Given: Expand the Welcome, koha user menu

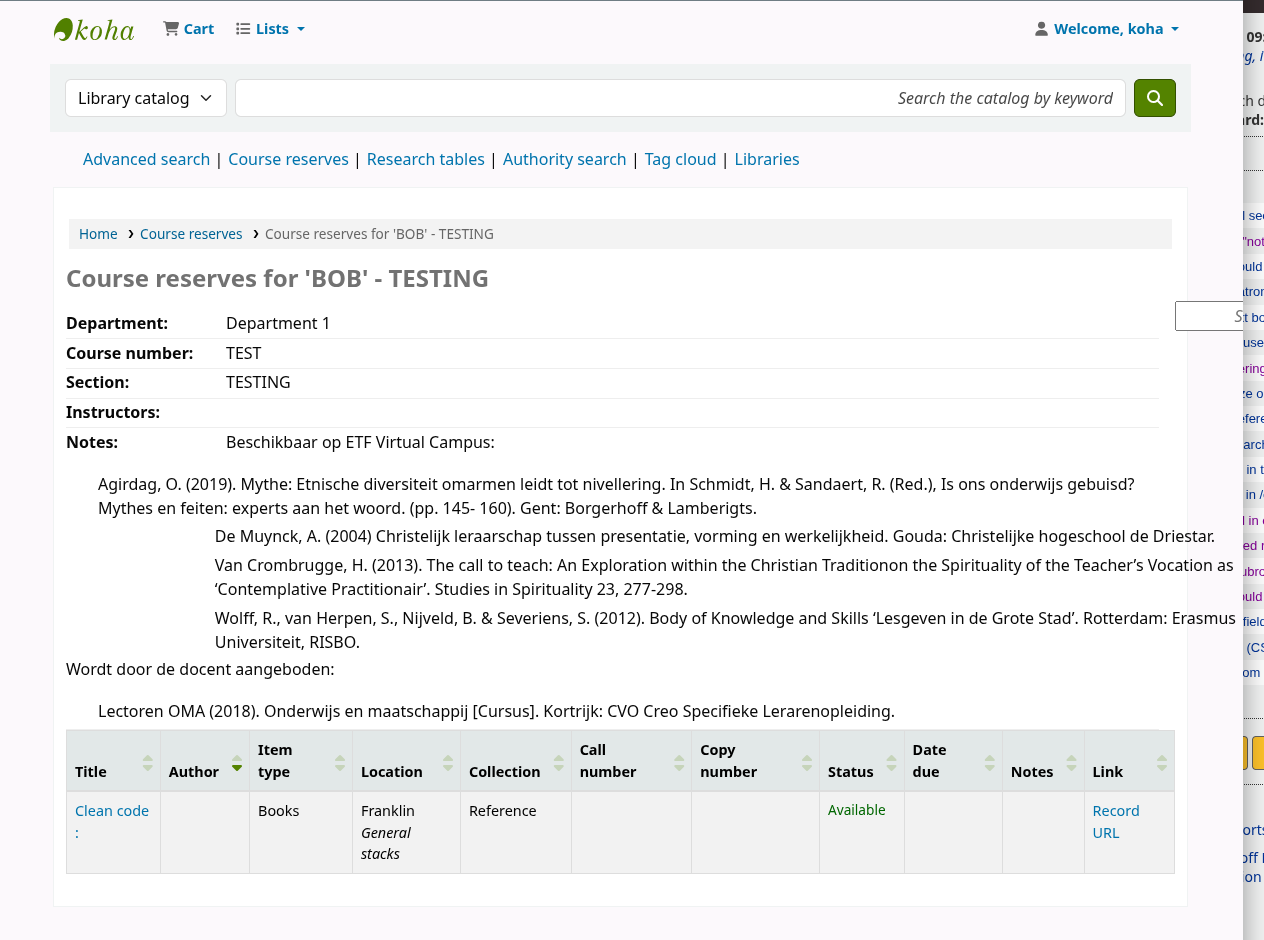Looking at the screenshot, I should (x=1107, y=30).
